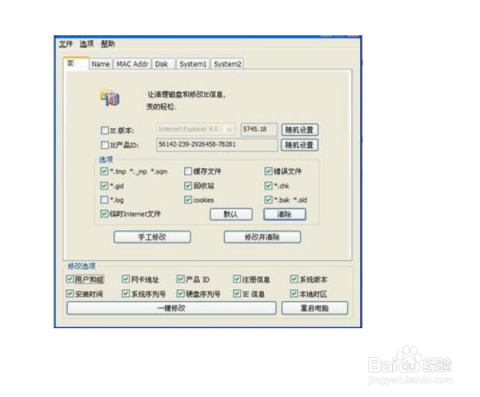Click the 5745.18 build number field

tap(259, 129)
